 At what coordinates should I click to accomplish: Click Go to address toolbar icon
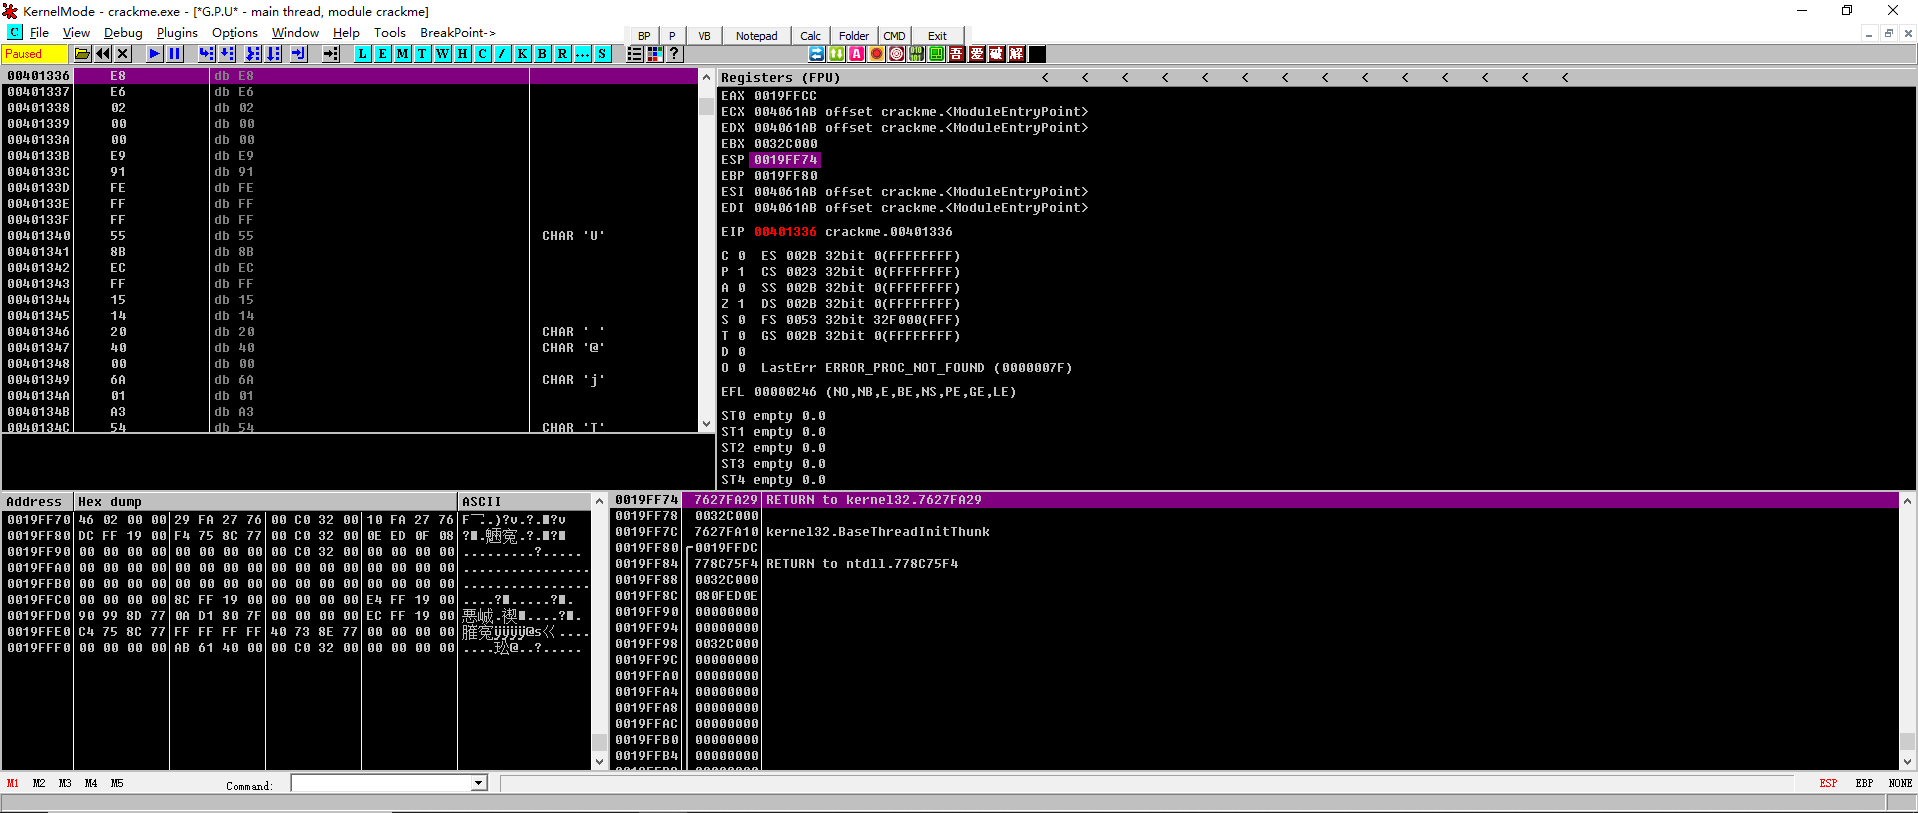[331, 54]
